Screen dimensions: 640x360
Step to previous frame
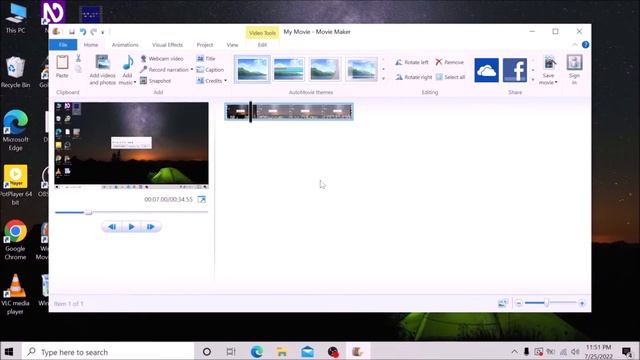click(112, 227)
